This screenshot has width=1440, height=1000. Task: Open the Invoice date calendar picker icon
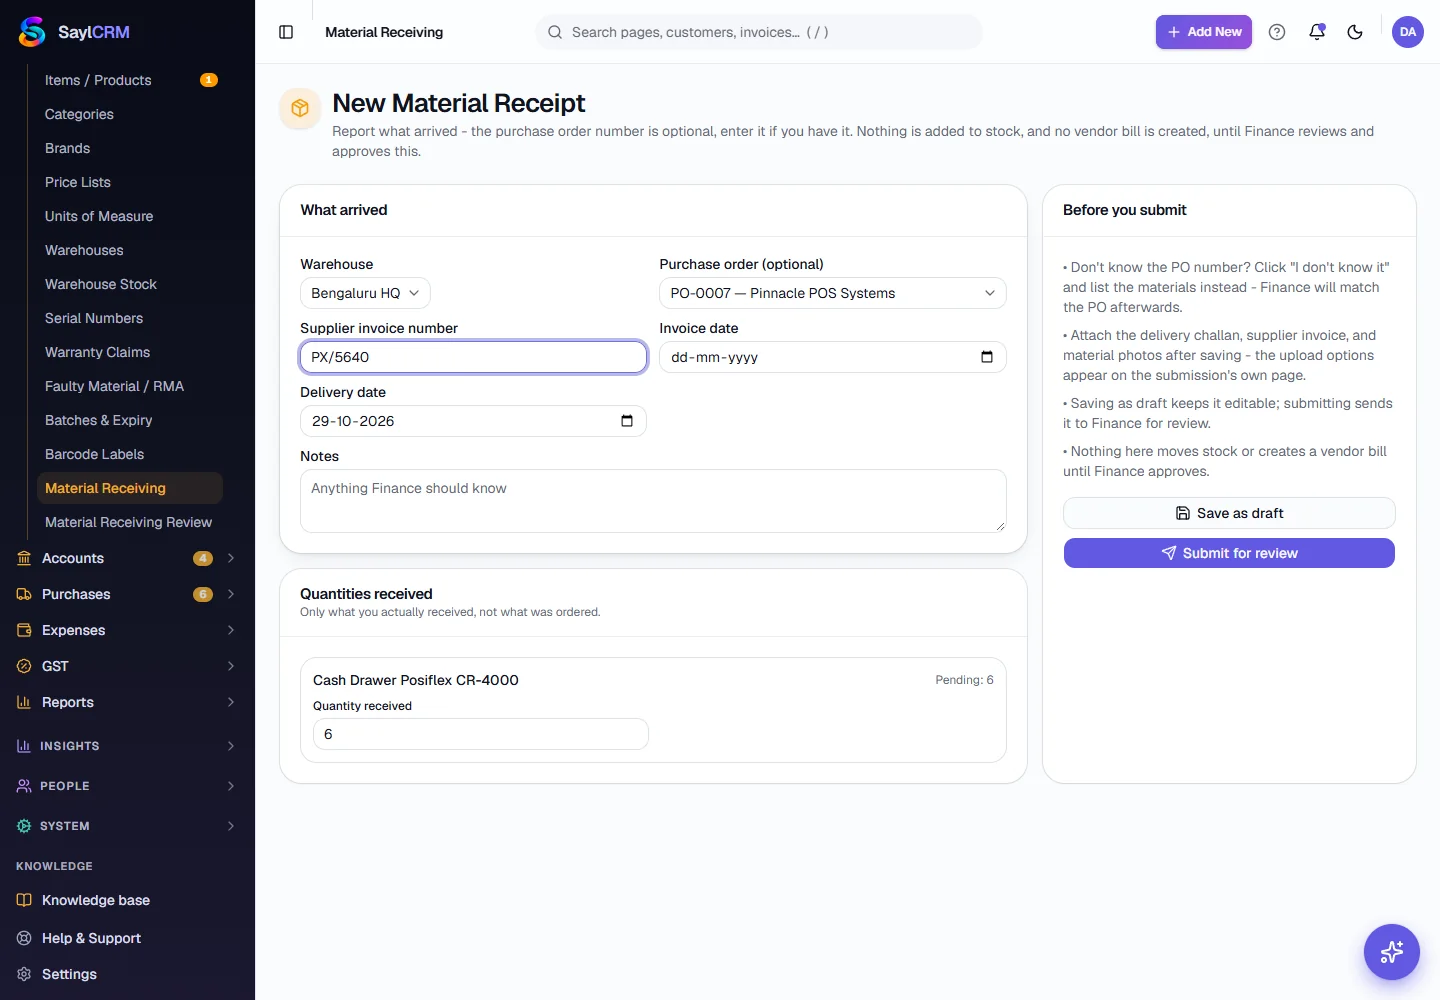987,357
